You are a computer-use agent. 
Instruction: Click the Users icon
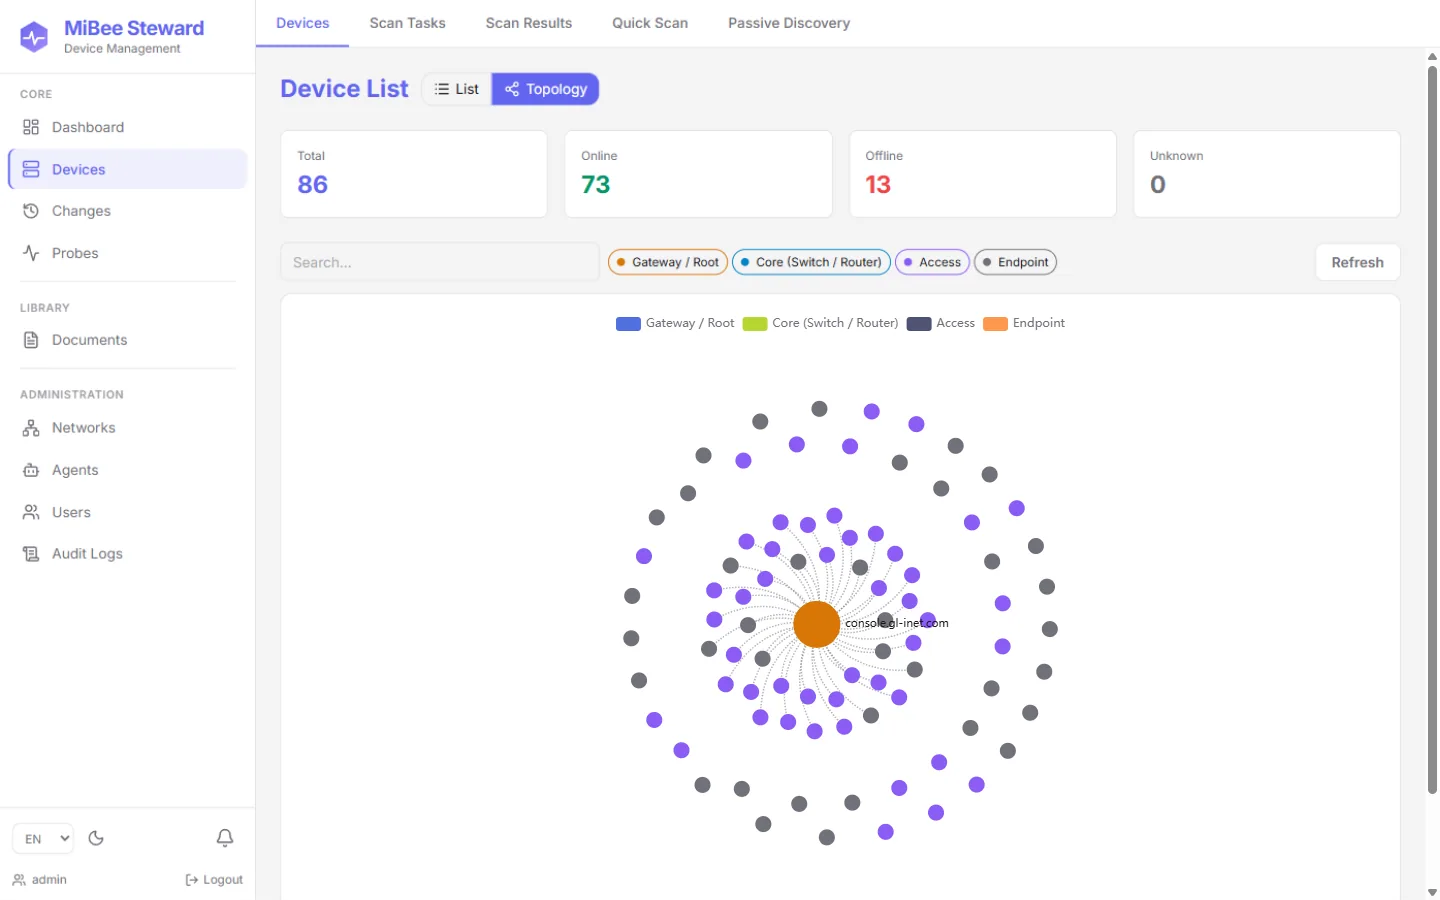tap(31, 512)
